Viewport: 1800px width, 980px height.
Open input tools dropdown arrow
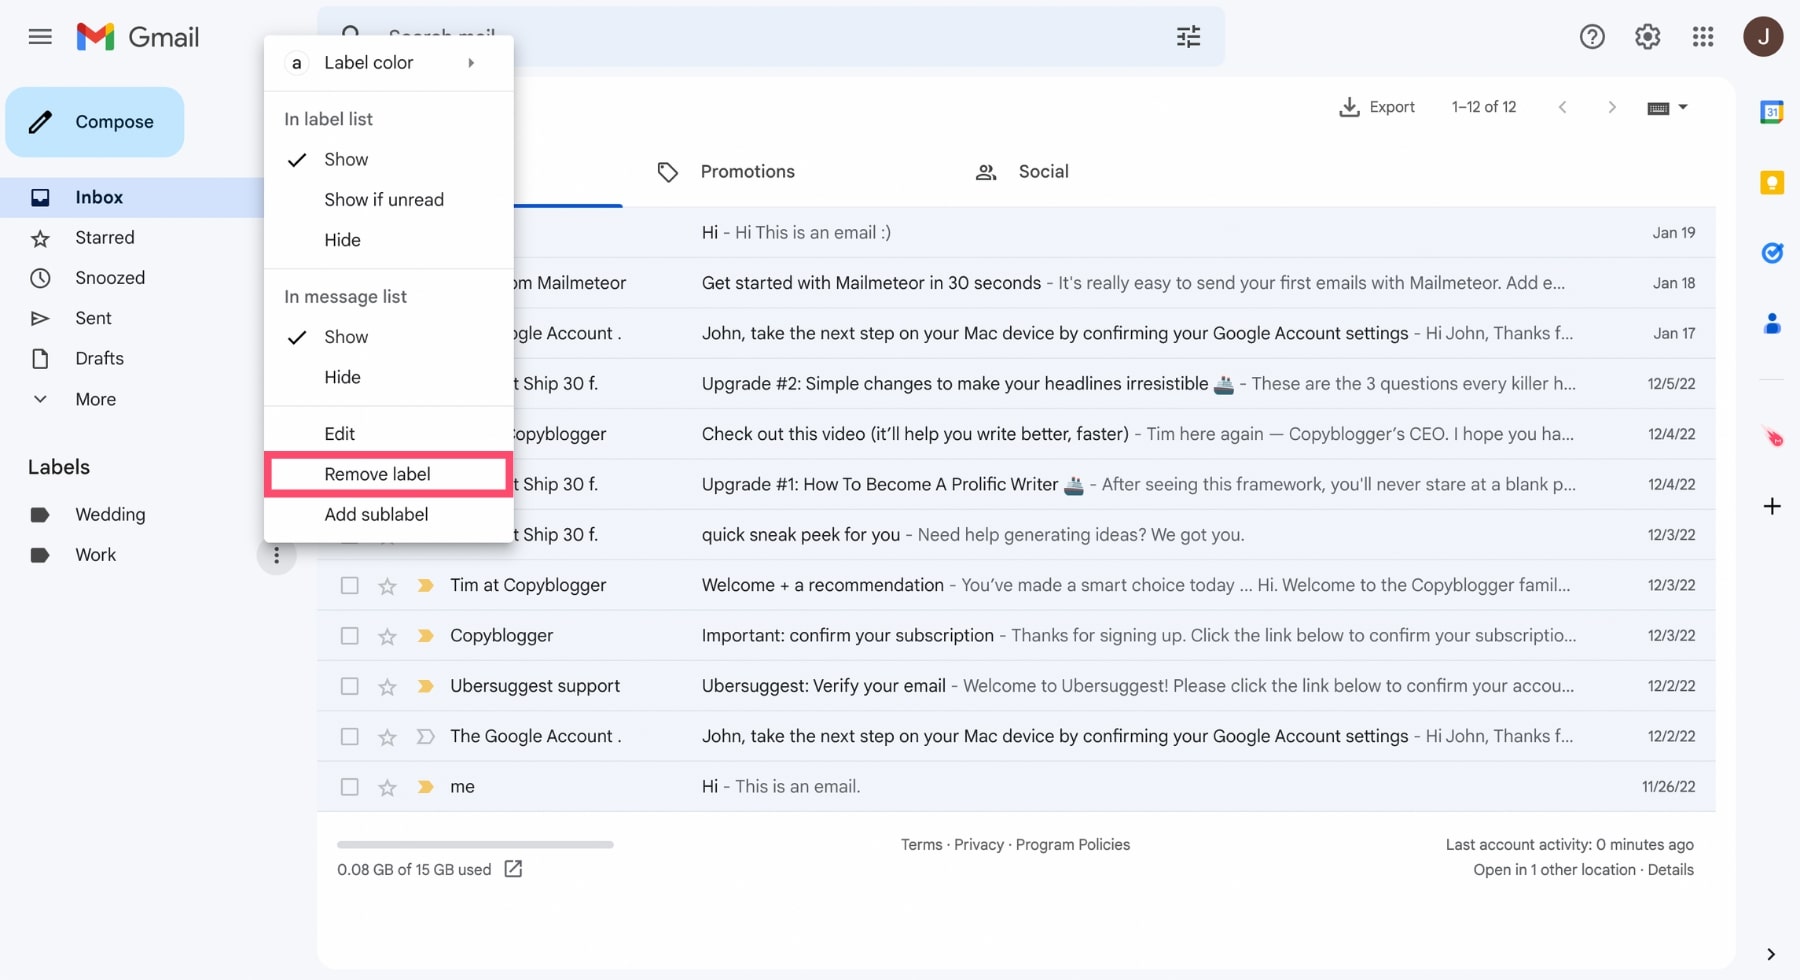coord(1683,108)
